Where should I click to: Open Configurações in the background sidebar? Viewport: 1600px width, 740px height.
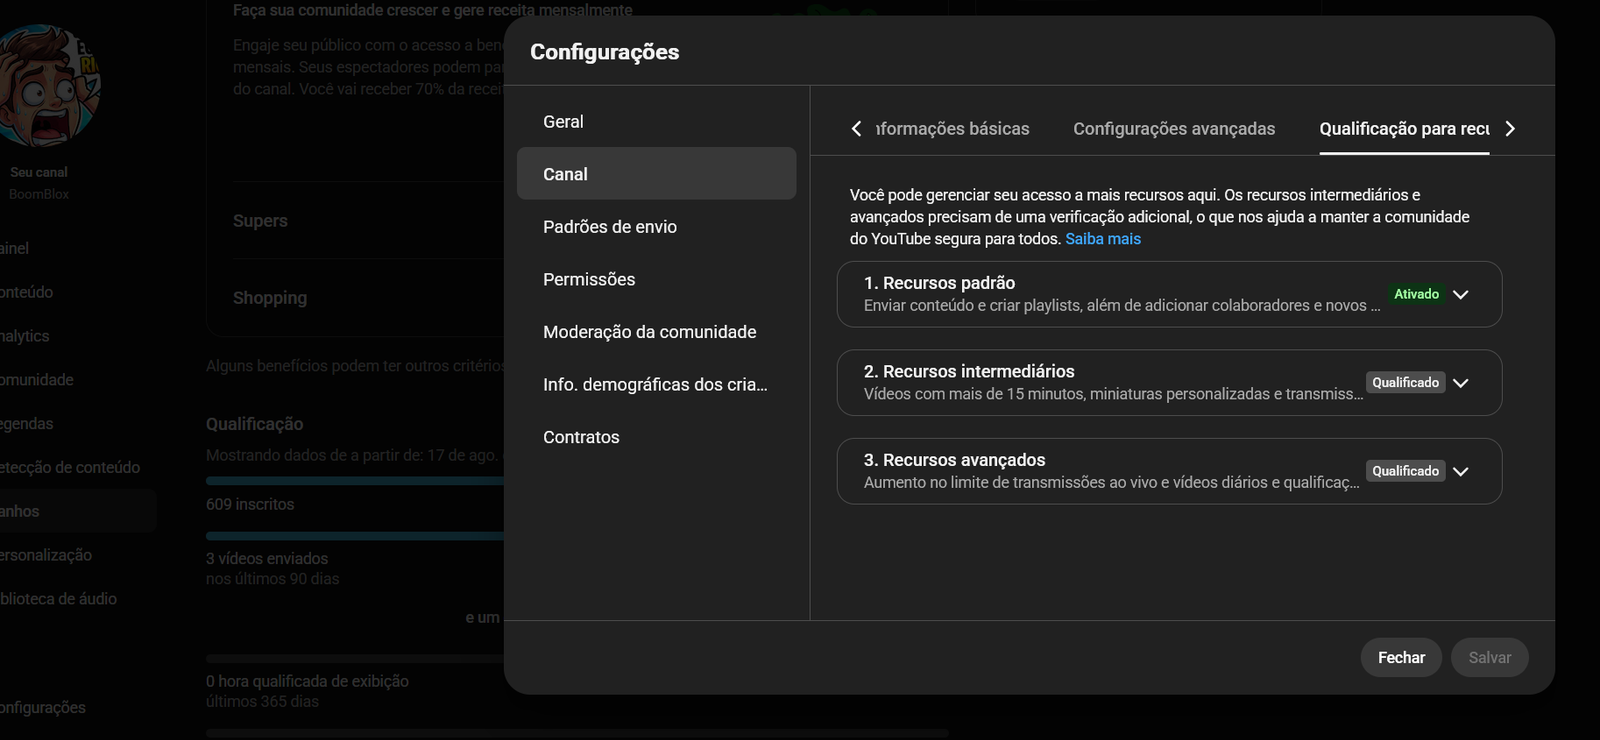click(x=43, y=707)
